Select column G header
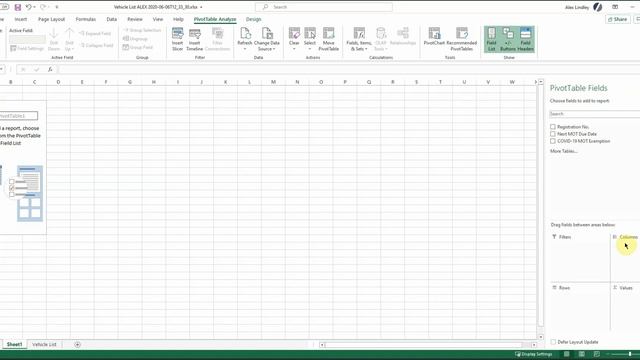Screen dimensions: 640x360 pos(130,82)
